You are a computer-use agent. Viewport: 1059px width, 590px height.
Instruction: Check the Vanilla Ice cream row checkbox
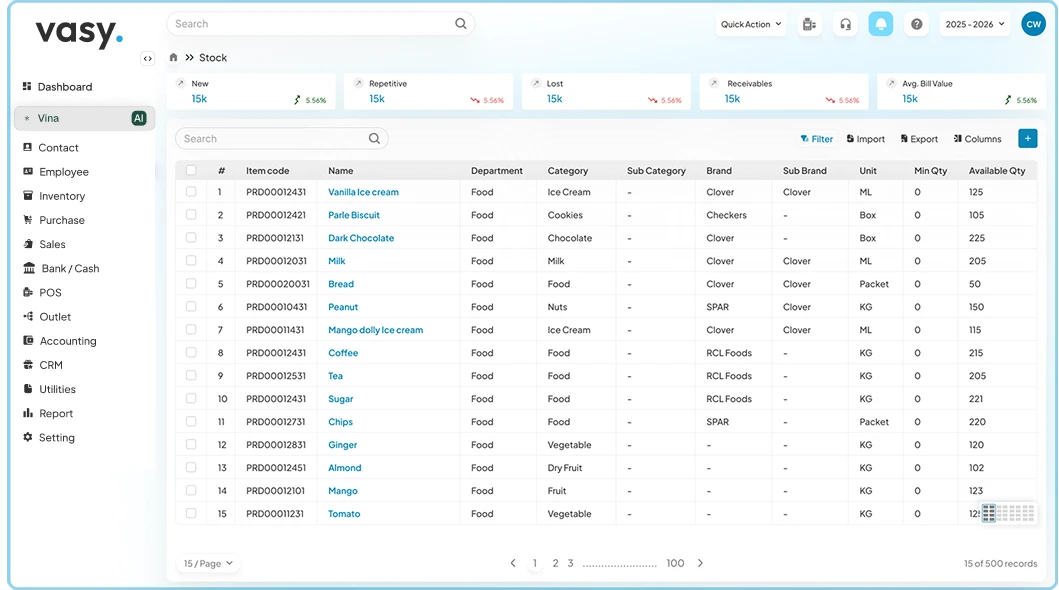point(191,192)
